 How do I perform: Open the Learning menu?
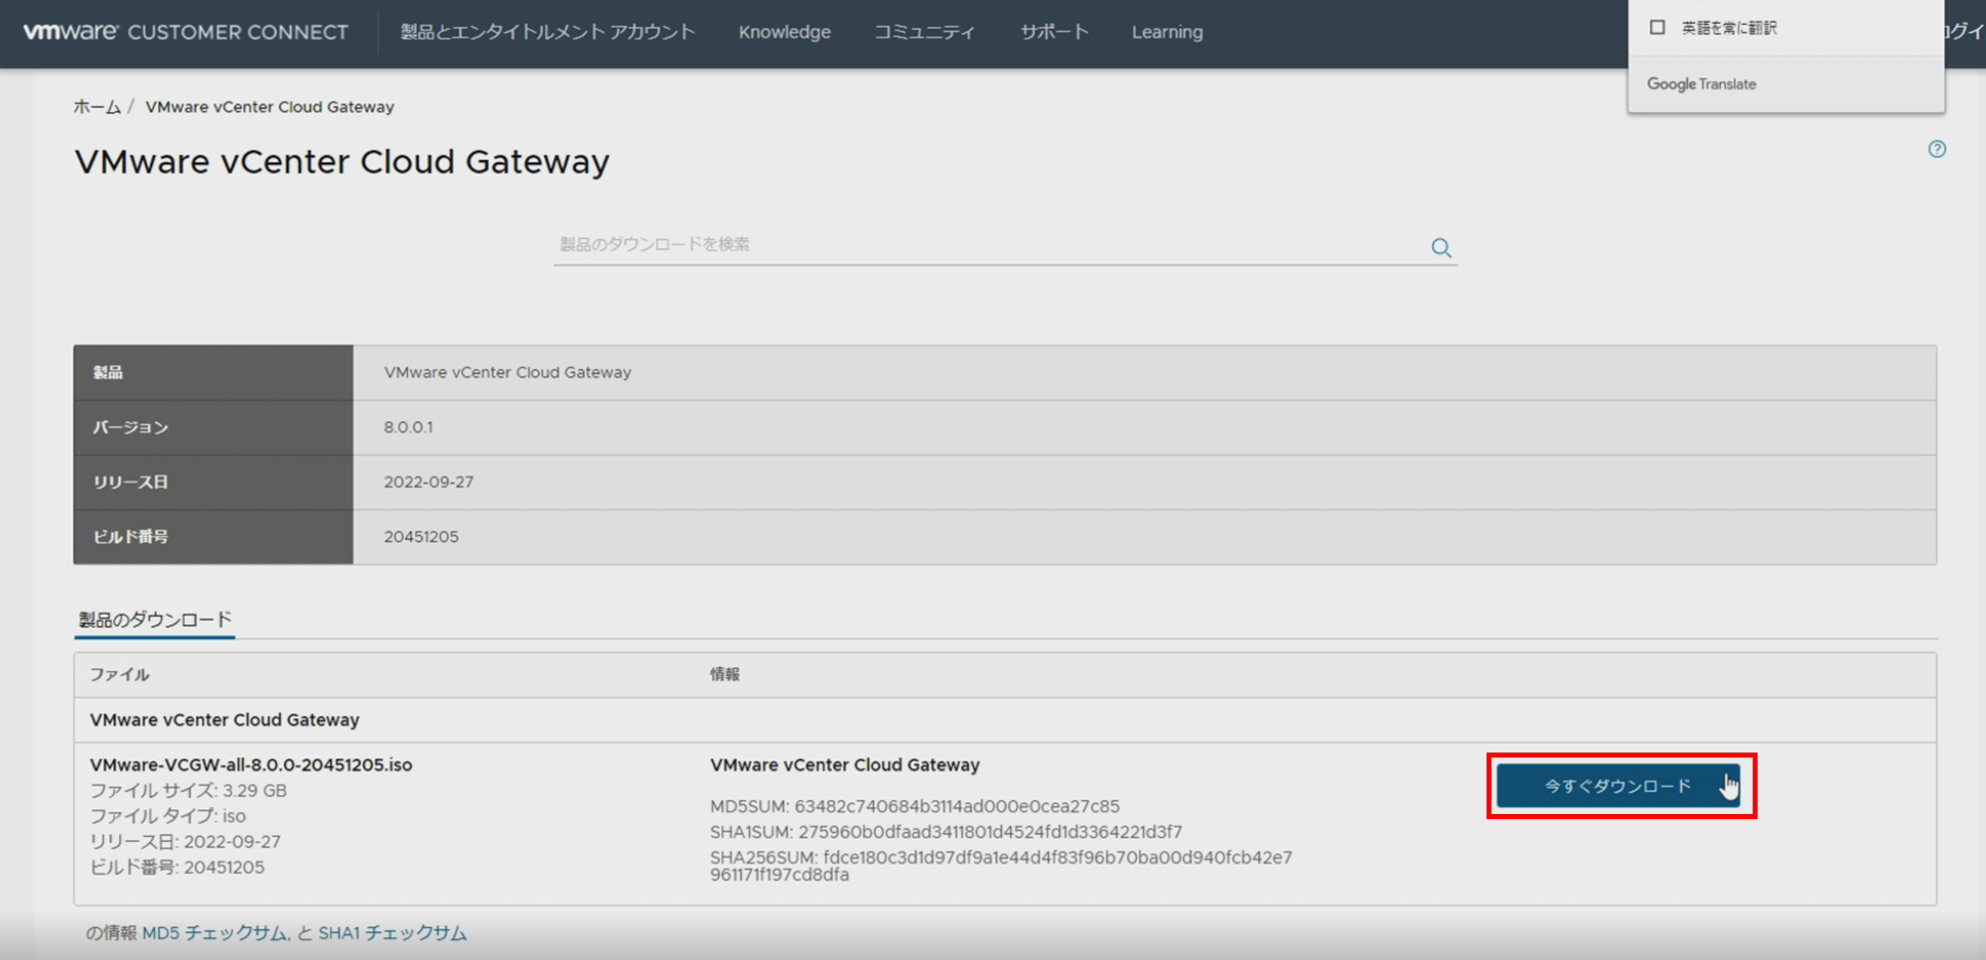click(1167, 32)
